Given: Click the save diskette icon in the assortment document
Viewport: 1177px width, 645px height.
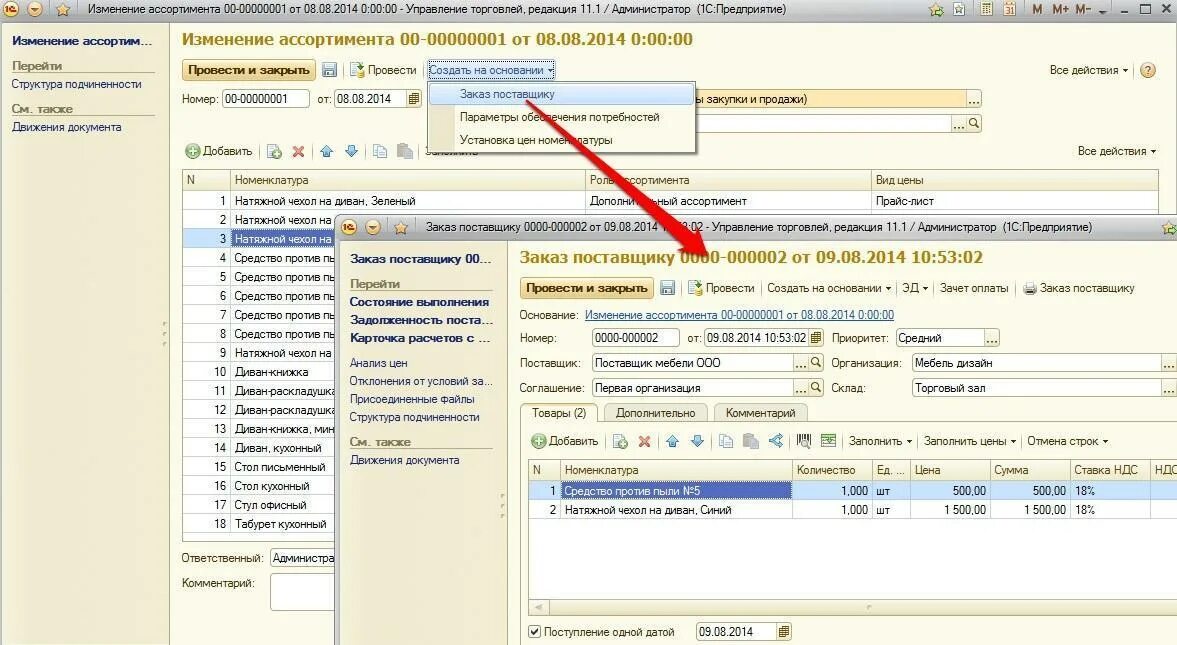Looking at the screenshot, I should coord(329,70).
